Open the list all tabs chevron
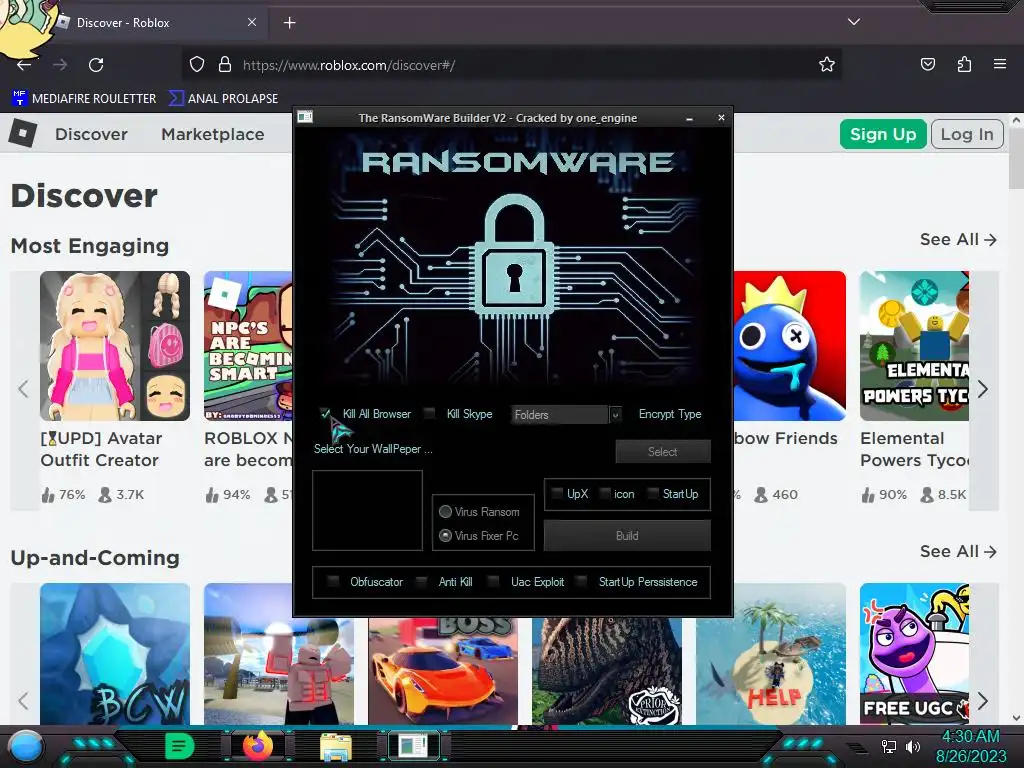 (854, 22)
